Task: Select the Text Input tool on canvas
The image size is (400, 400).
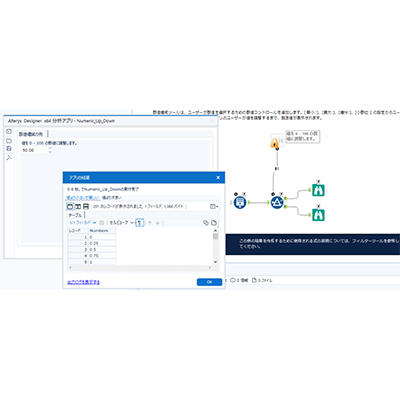Action: coord(240,202)
